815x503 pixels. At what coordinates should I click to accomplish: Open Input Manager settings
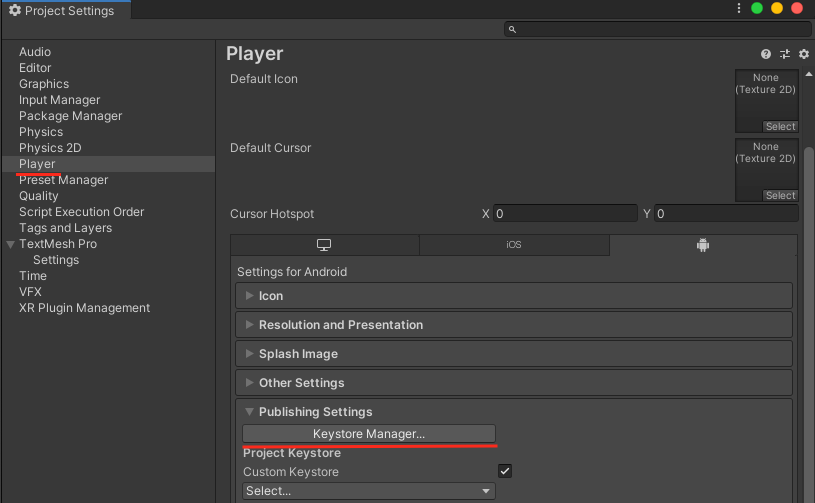59,100
